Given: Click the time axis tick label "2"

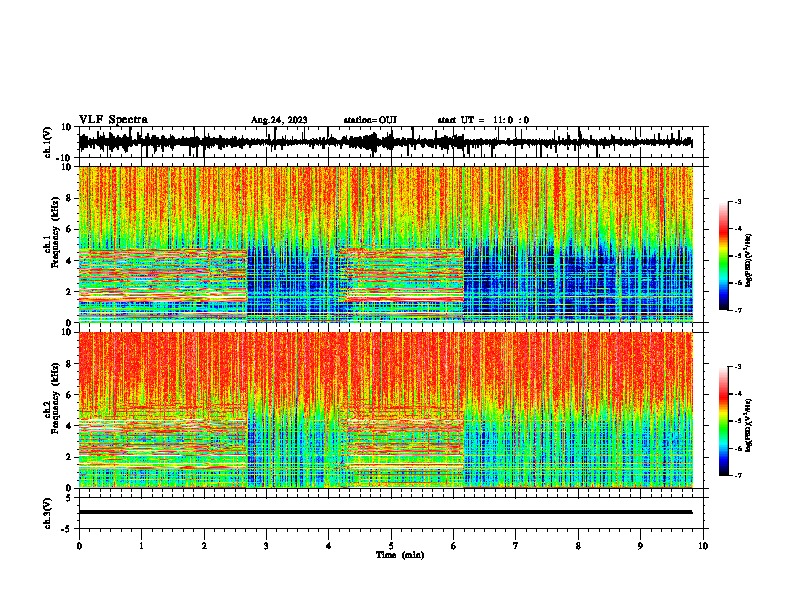Looking at the screenshot, I should (x=204, y=545).
